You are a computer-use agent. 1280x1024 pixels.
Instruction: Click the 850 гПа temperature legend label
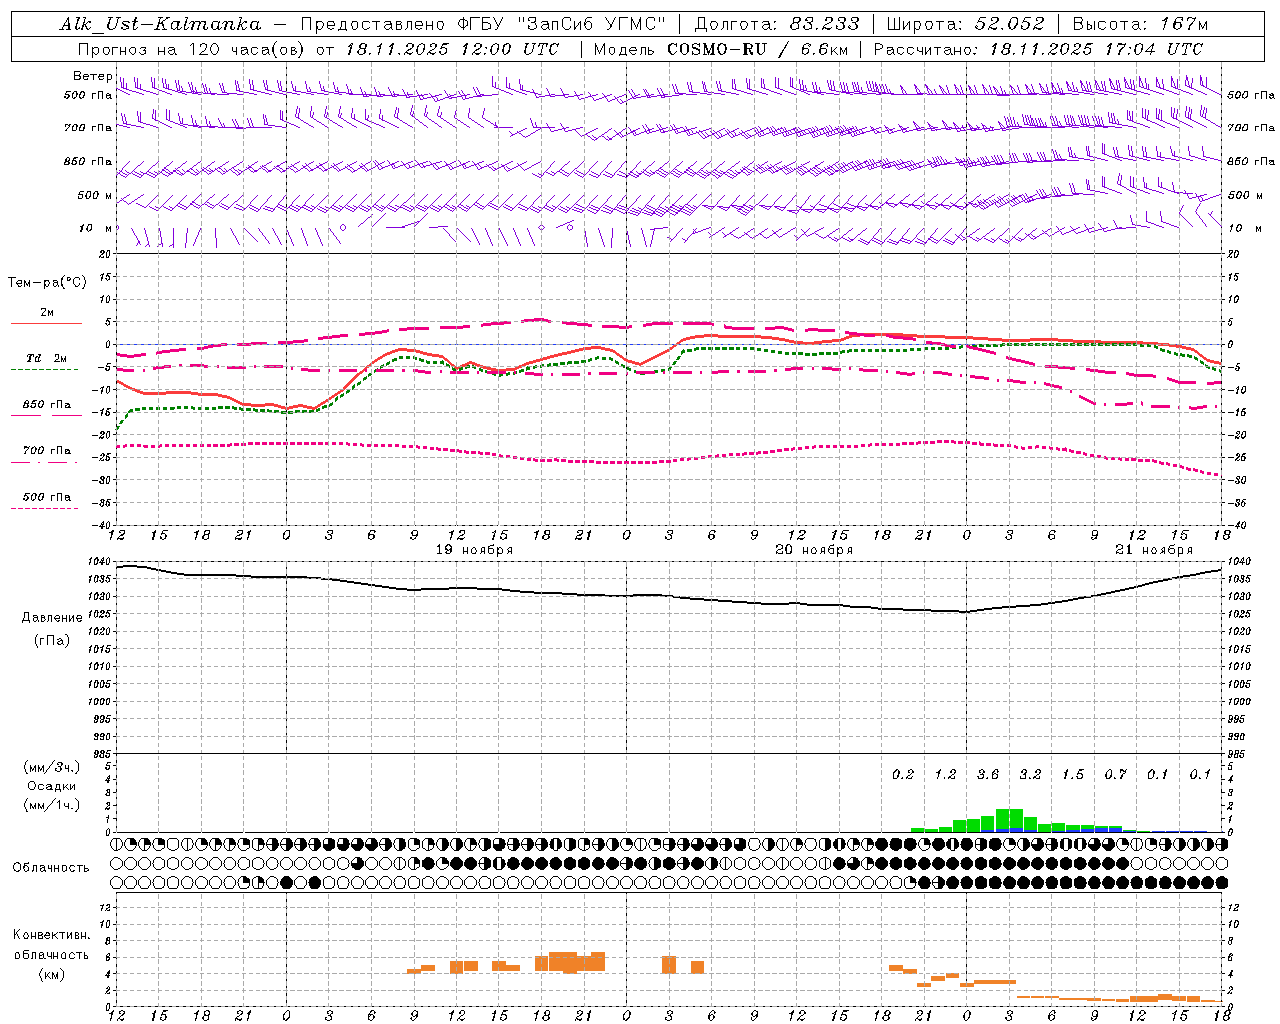[47, 405]
